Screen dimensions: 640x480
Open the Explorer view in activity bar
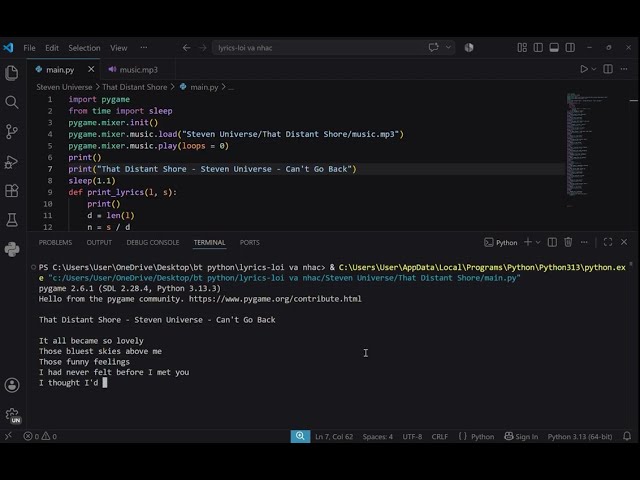[12, 73]
